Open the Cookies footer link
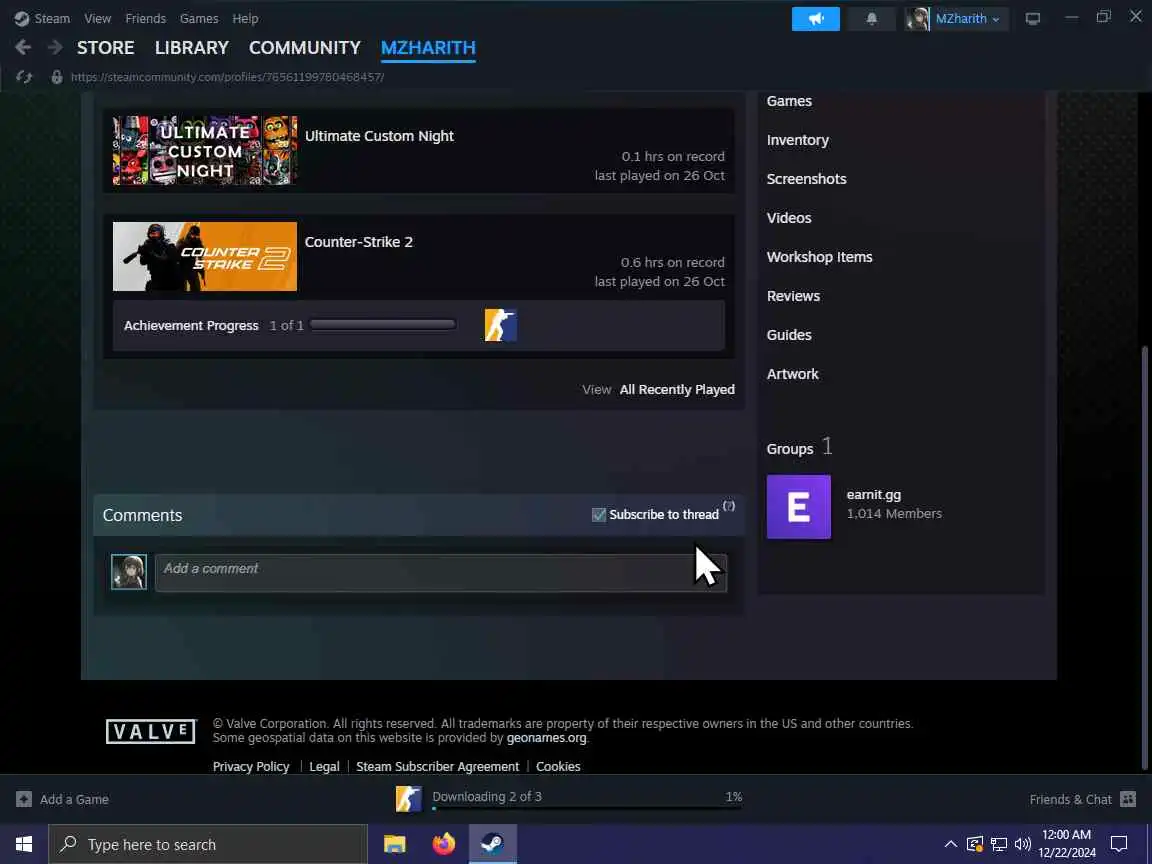 558,766
